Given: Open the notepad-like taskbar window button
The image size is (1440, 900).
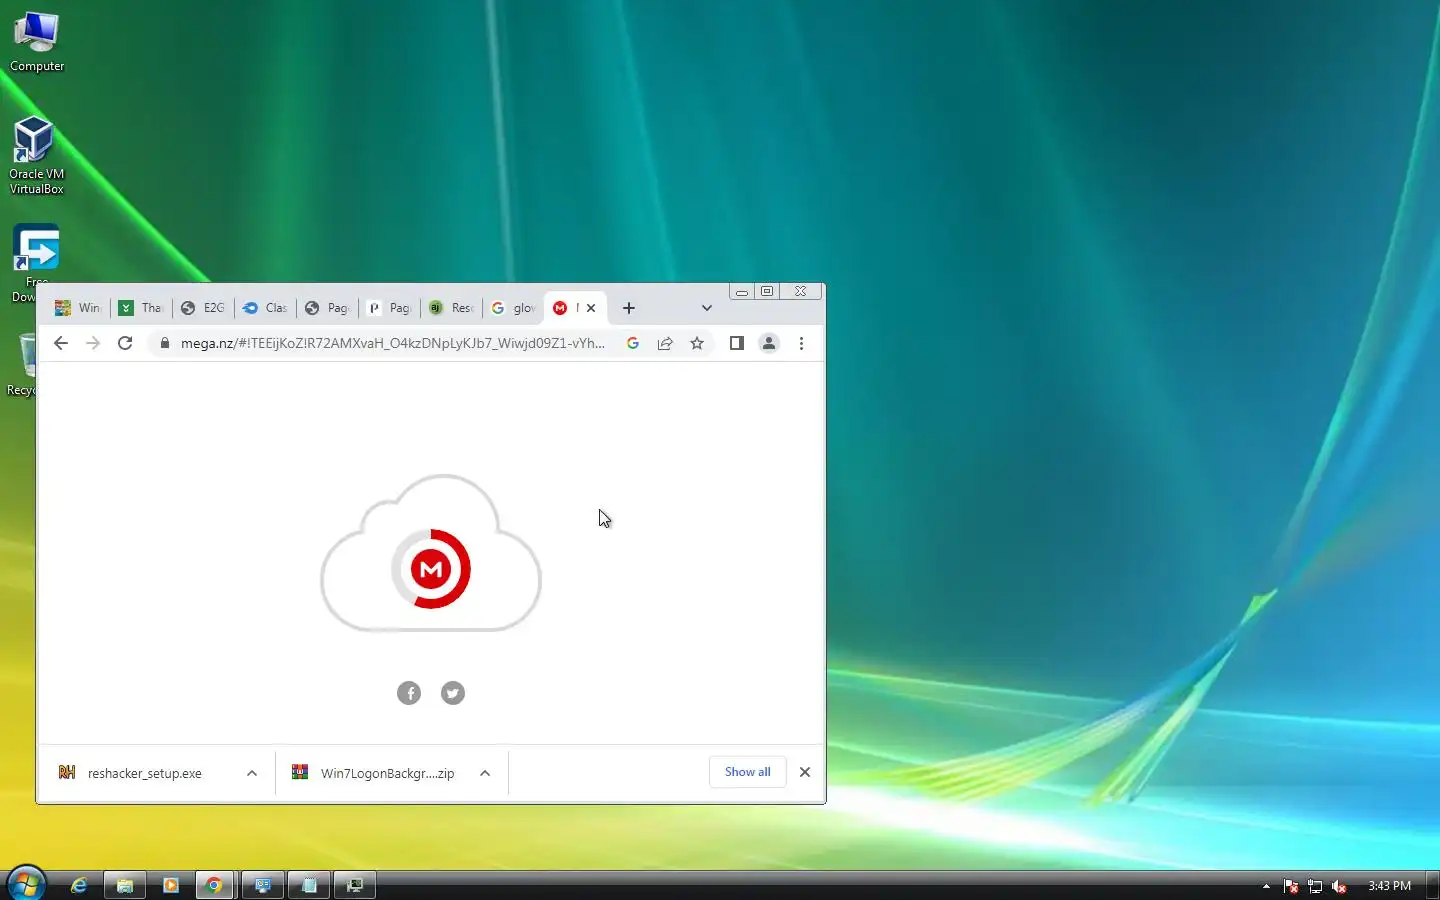Looking at the screenshot, I should pos(309,885).
